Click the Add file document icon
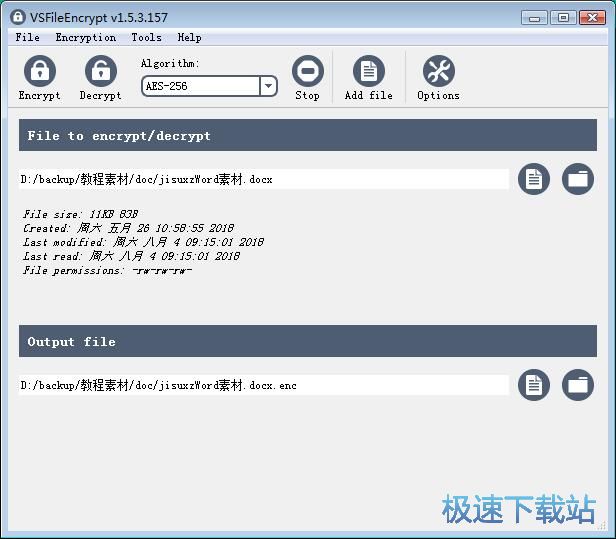616x539 pixels. tap(369, 71)
